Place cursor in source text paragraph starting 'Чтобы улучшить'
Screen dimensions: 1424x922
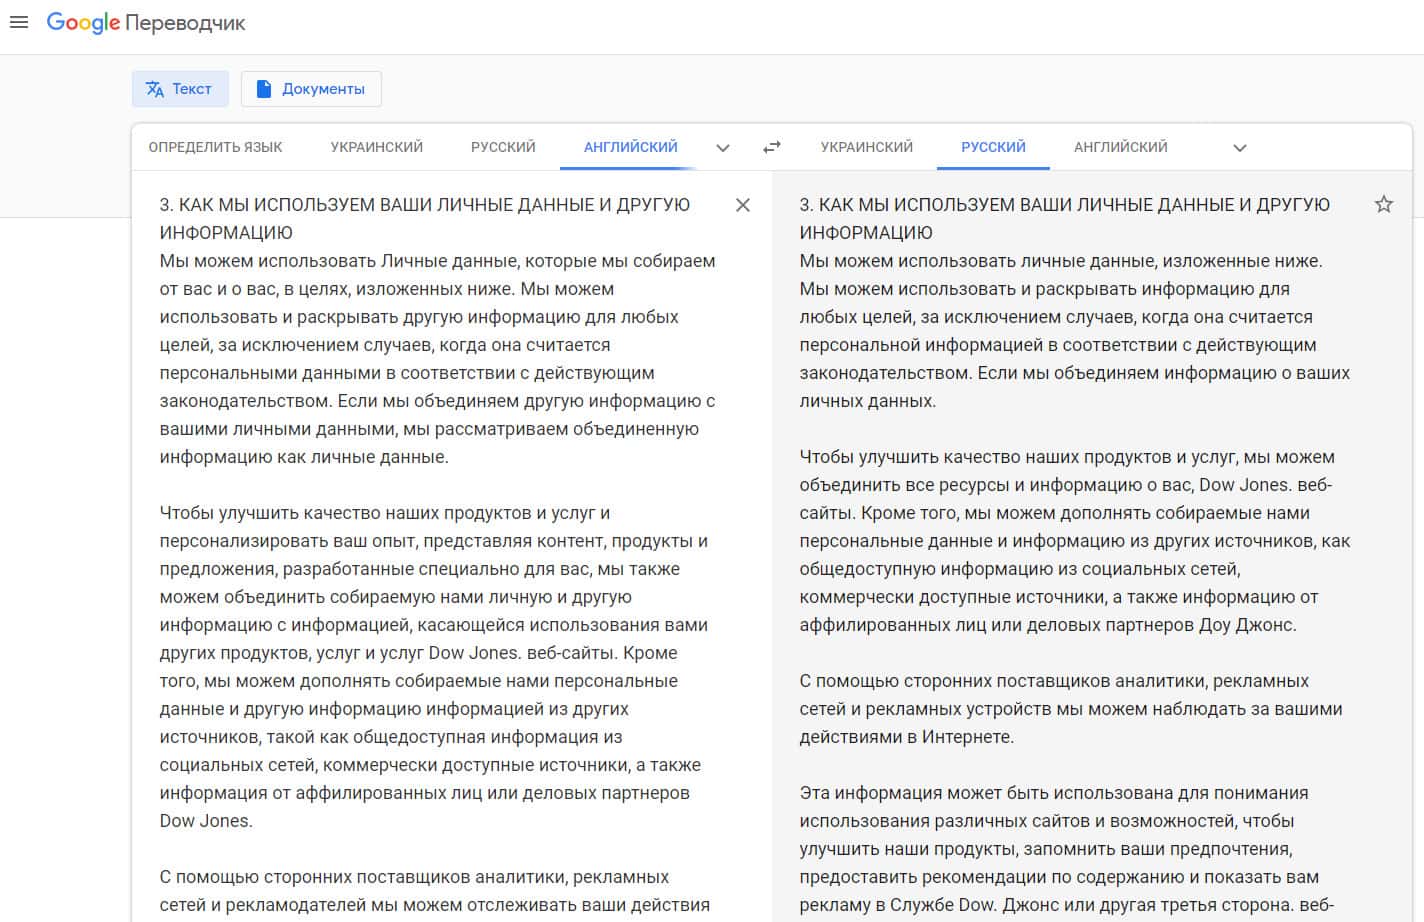coord(435,667)
